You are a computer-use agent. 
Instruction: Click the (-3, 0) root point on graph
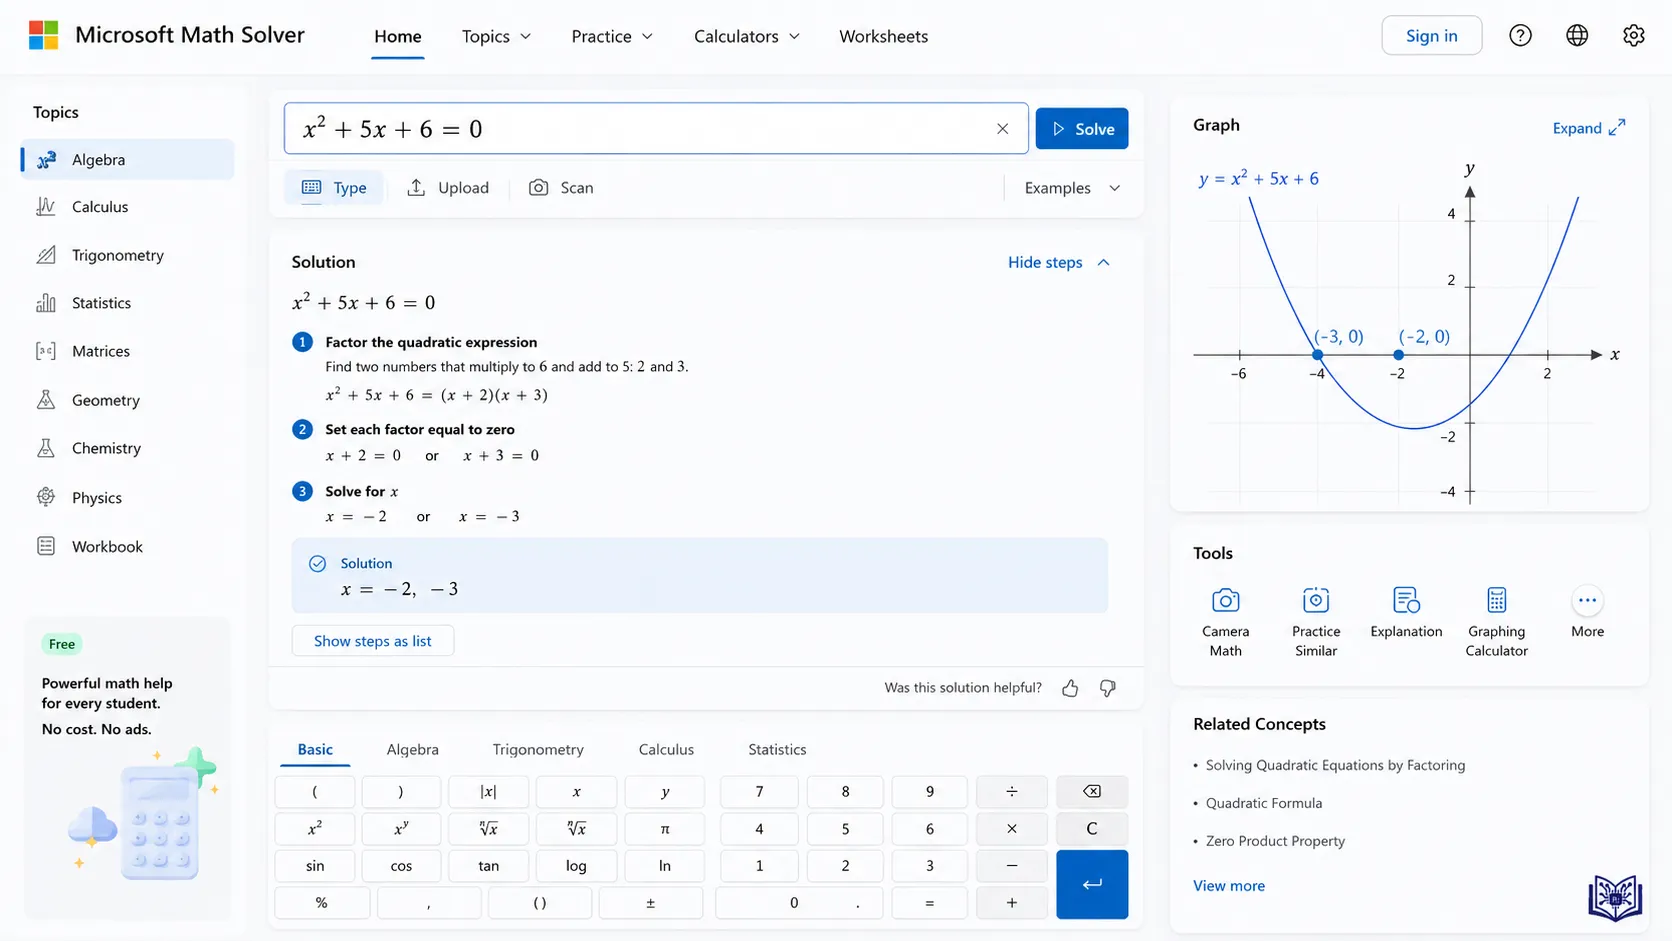click(x=1318, y=355)
